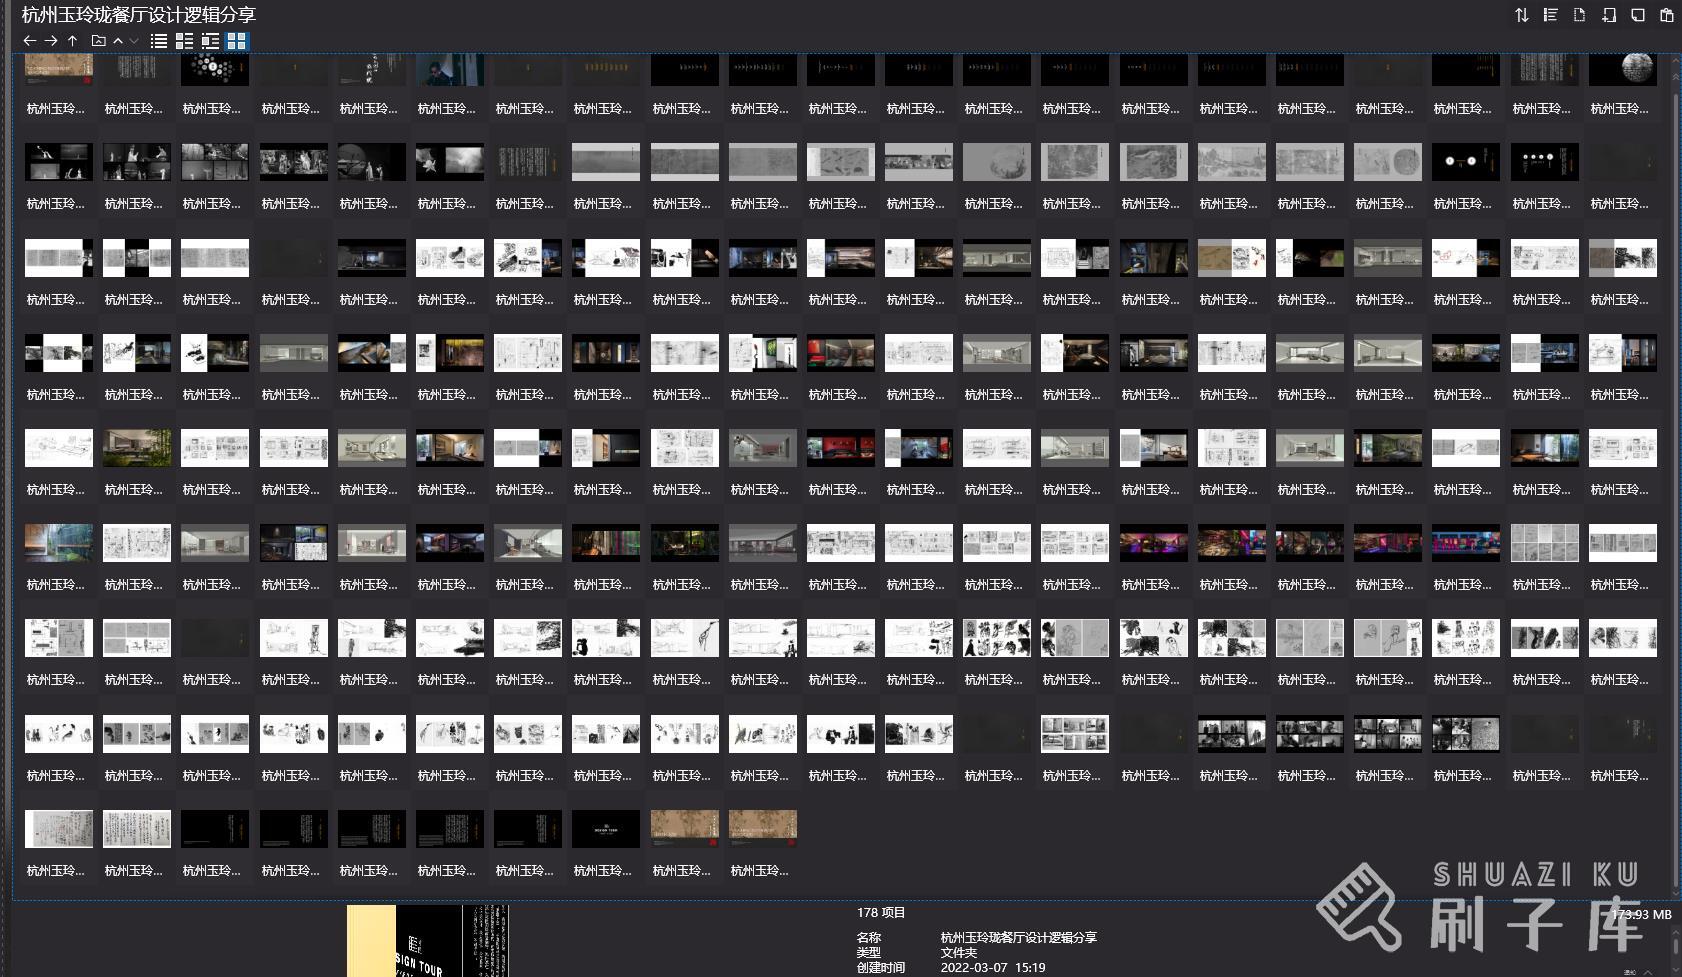Switch to content tile view

210,41
